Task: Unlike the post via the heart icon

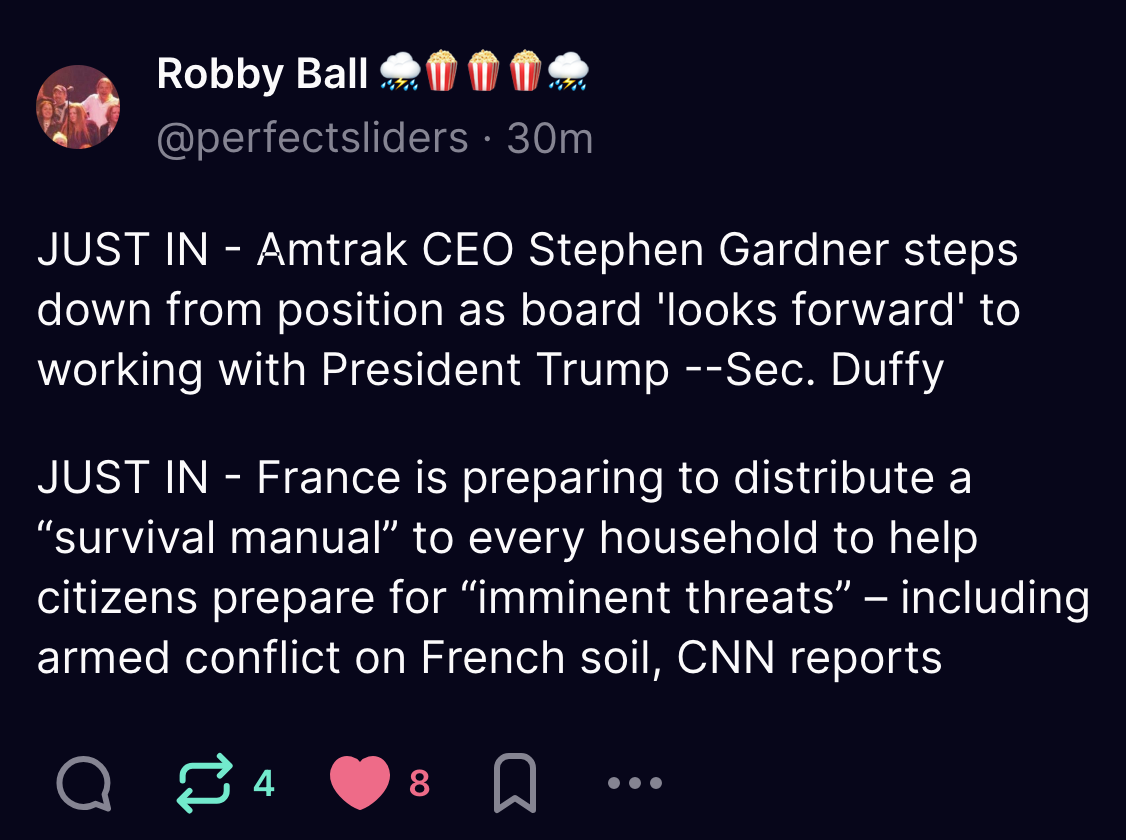Action: pyautogui.click(x=358, y=784)
